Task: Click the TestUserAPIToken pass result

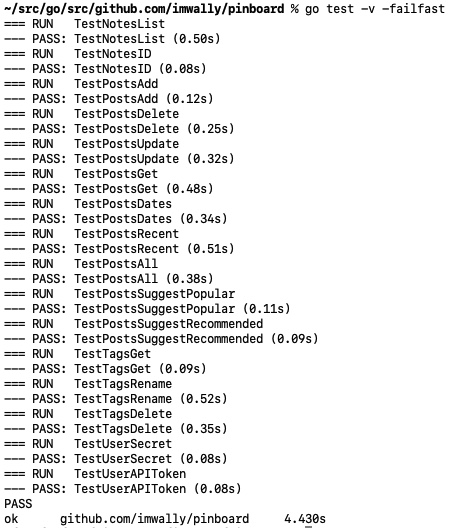Action: pyautogui.click(x=123, y=488)
